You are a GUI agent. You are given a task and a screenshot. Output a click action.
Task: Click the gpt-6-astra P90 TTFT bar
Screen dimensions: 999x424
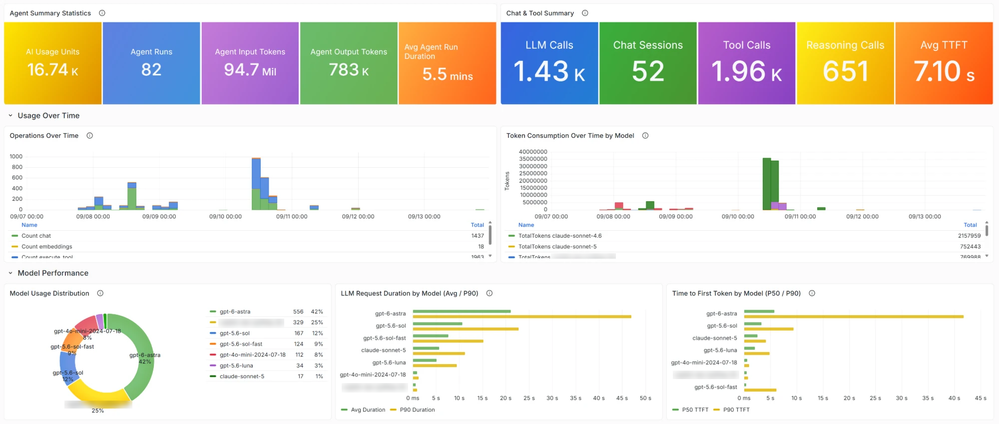[854, 316]
